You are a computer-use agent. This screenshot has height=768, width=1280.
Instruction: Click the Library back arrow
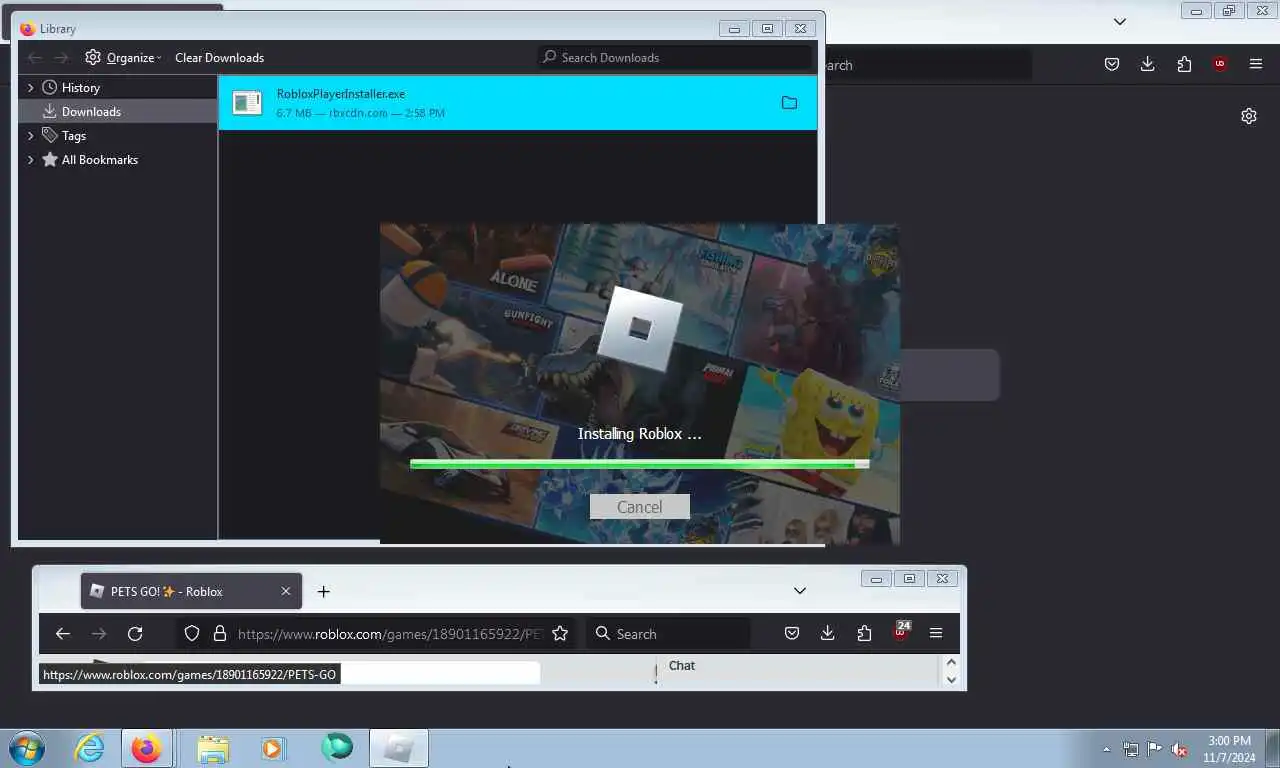tap(35, 57)
